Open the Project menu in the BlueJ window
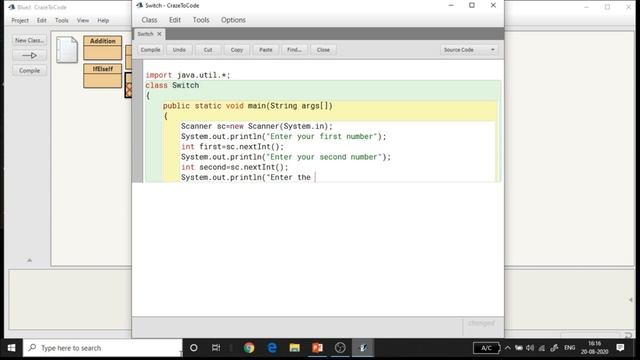This screenshot has width=640, height=360. [x=20, y=20]
